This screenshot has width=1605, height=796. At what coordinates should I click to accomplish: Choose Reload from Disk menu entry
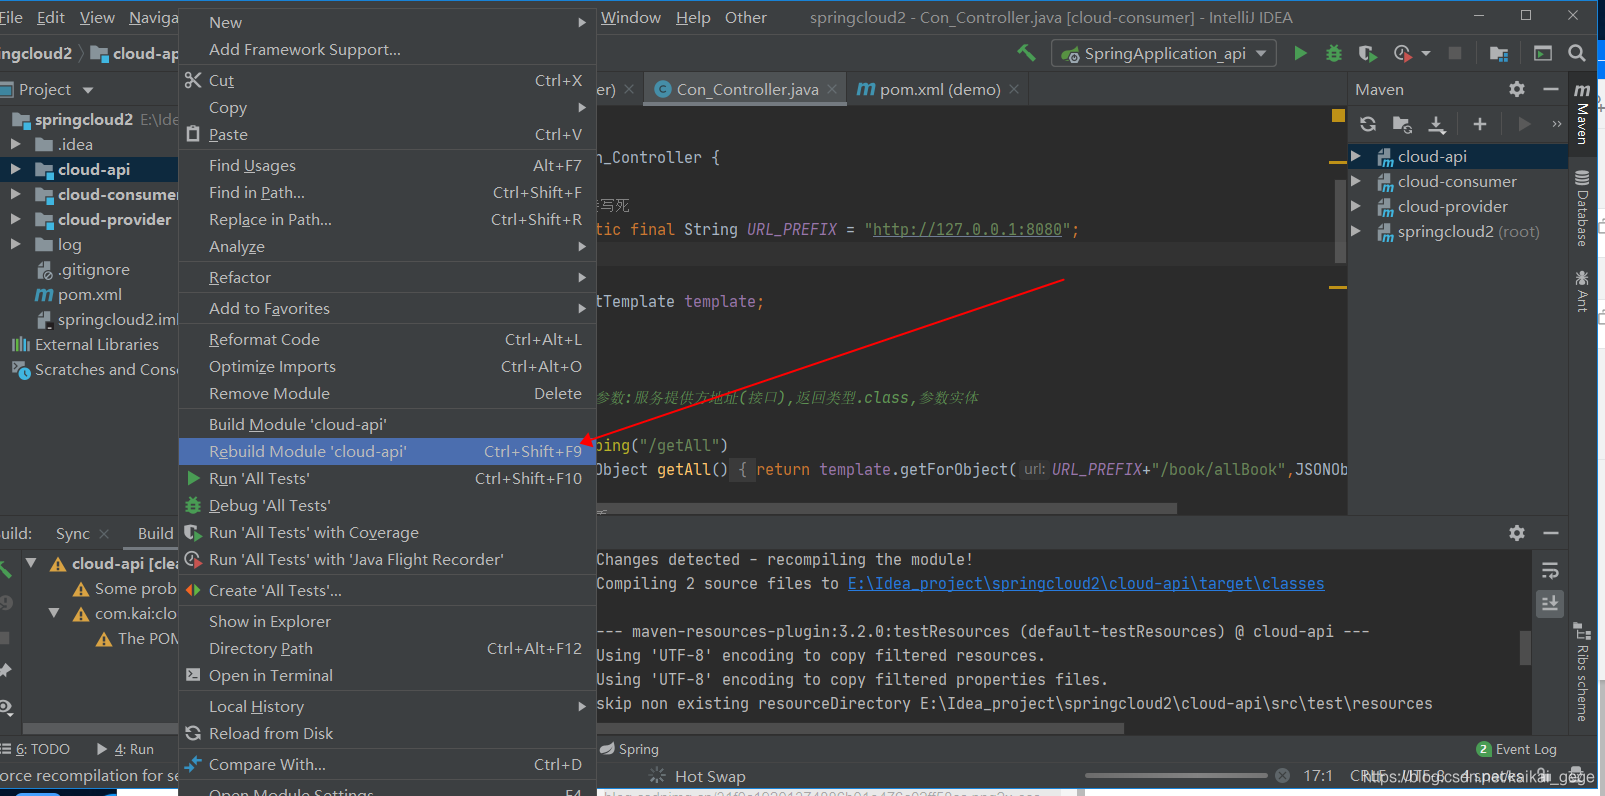pyautogui.click(x=387, y=733)
